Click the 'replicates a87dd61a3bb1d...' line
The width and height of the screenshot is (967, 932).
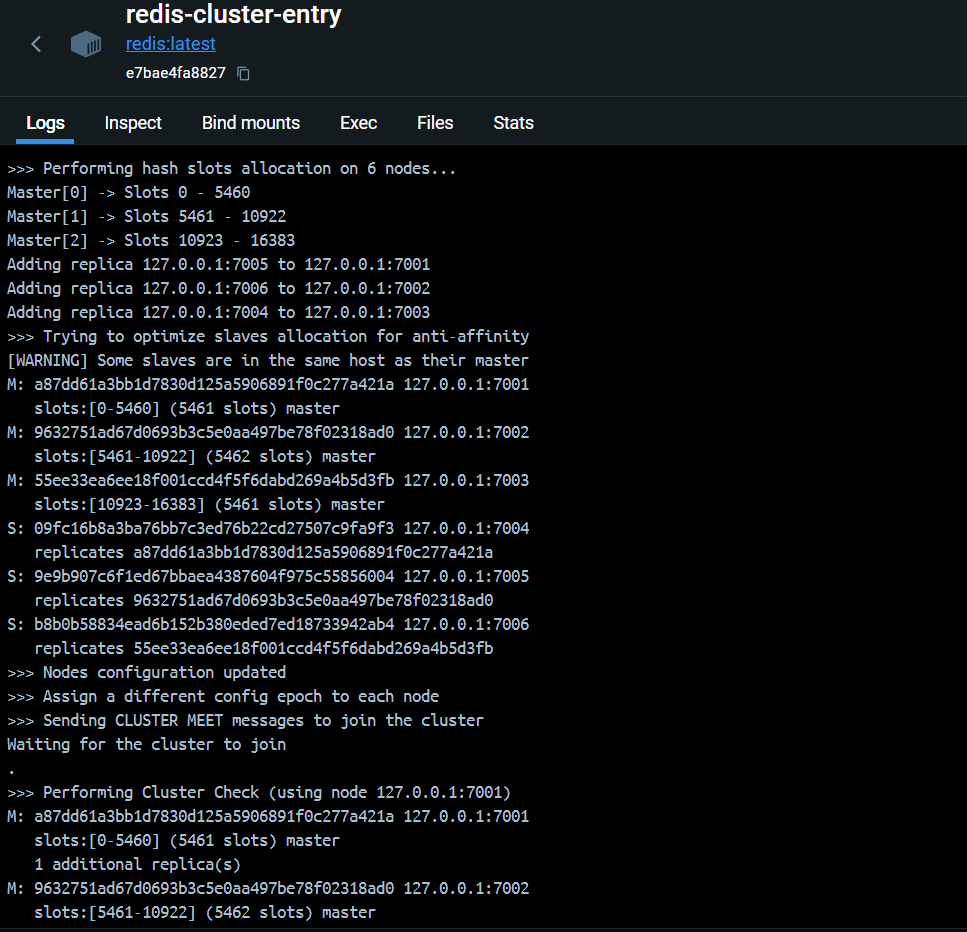263,553
